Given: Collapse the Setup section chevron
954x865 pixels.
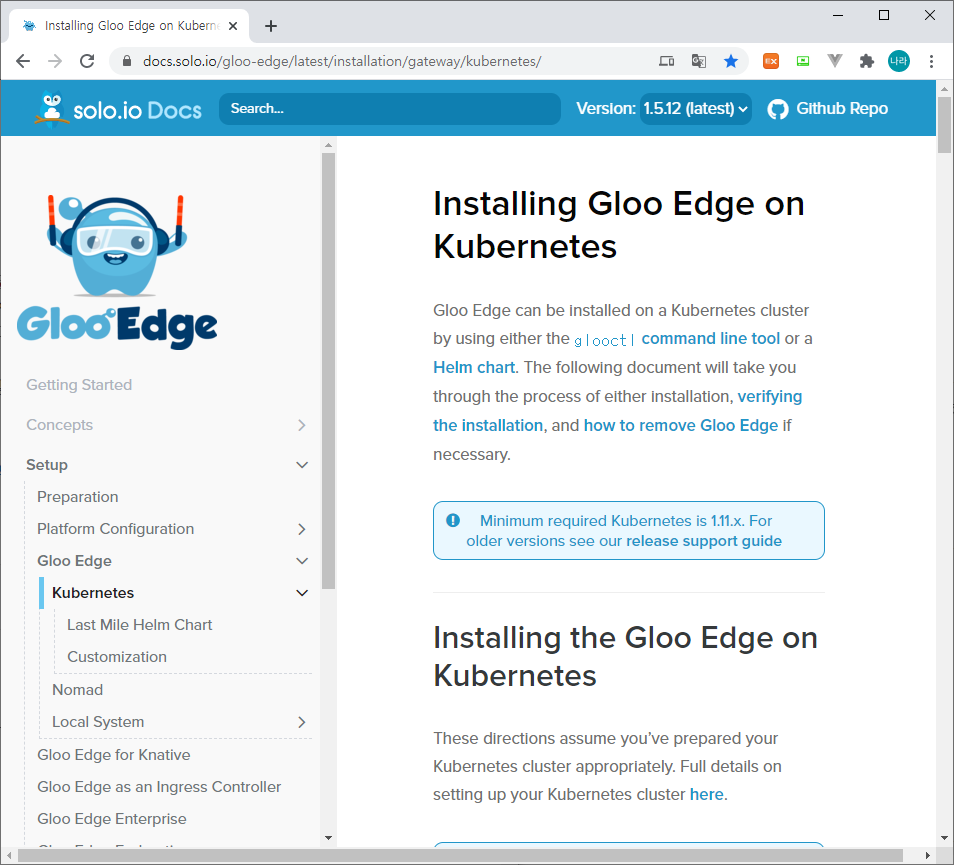Looking at the screenshot, I should tap(302, 465).
